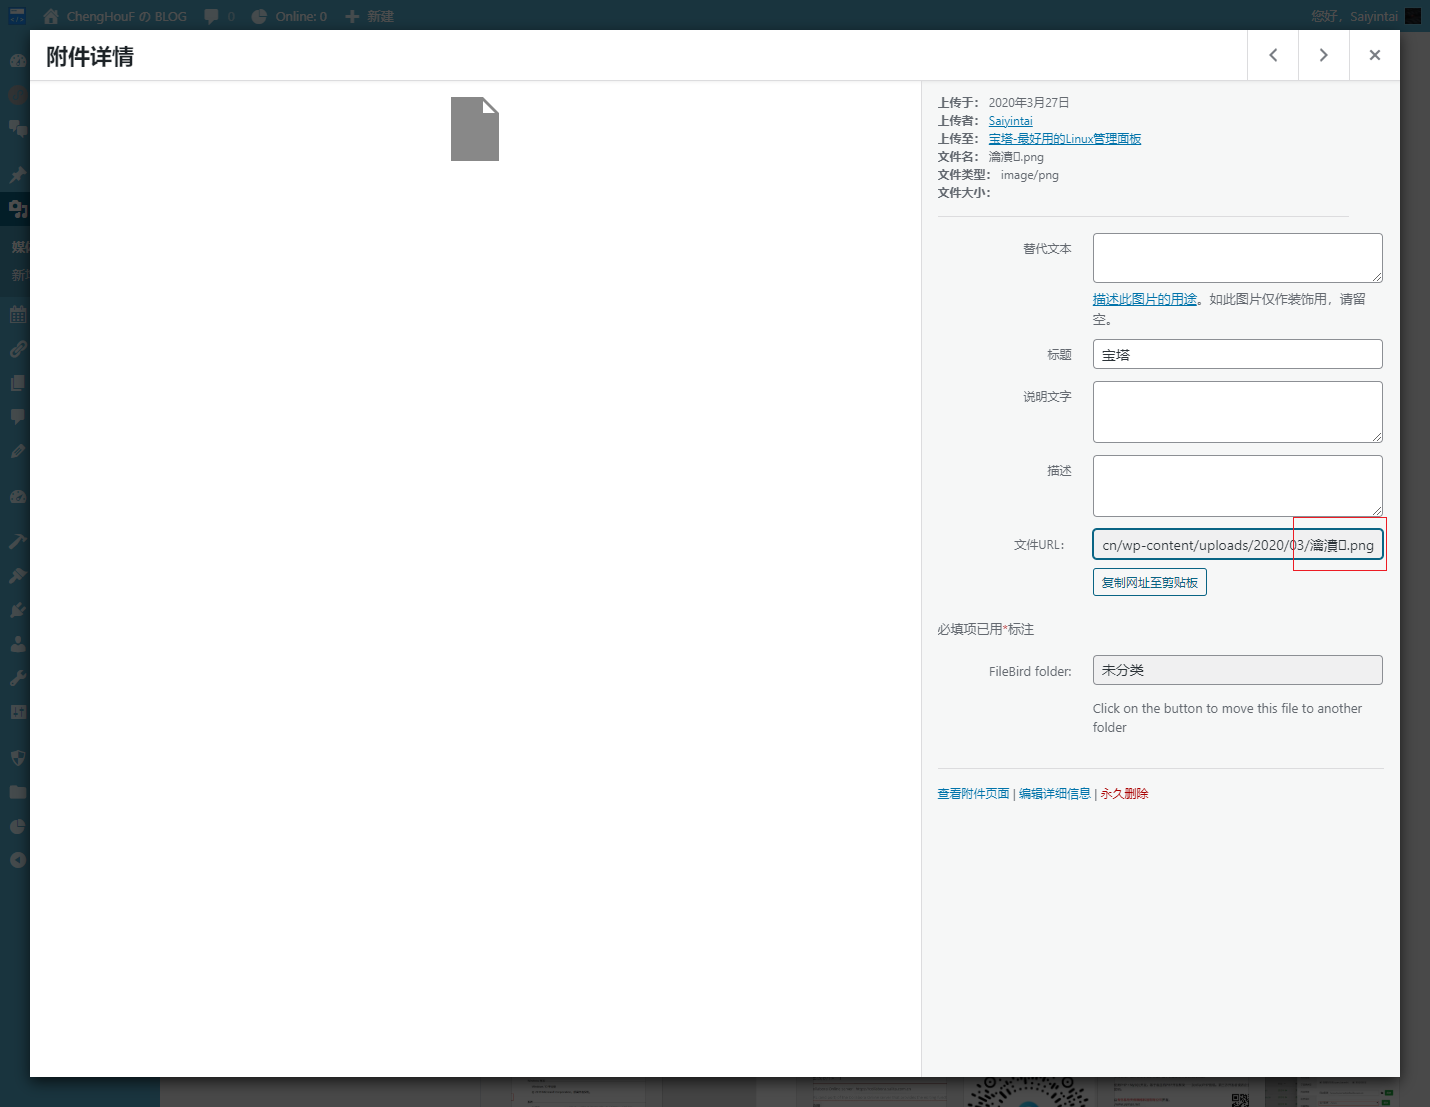Click the home icon beside ChengHouF BLOG
The width and height of the screenshot is (1430, 1107).
pyautogui.click(x=51, y=16)
